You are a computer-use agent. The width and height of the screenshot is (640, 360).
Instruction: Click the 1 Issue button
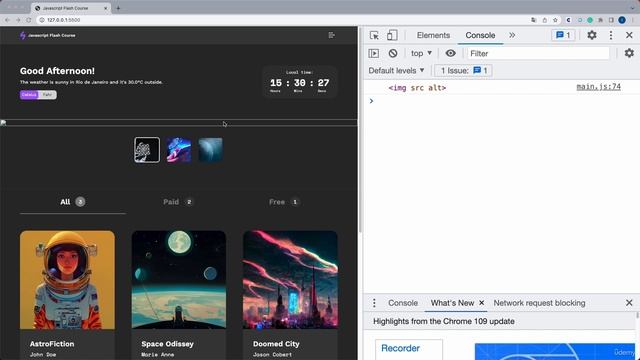pos(463,71)
